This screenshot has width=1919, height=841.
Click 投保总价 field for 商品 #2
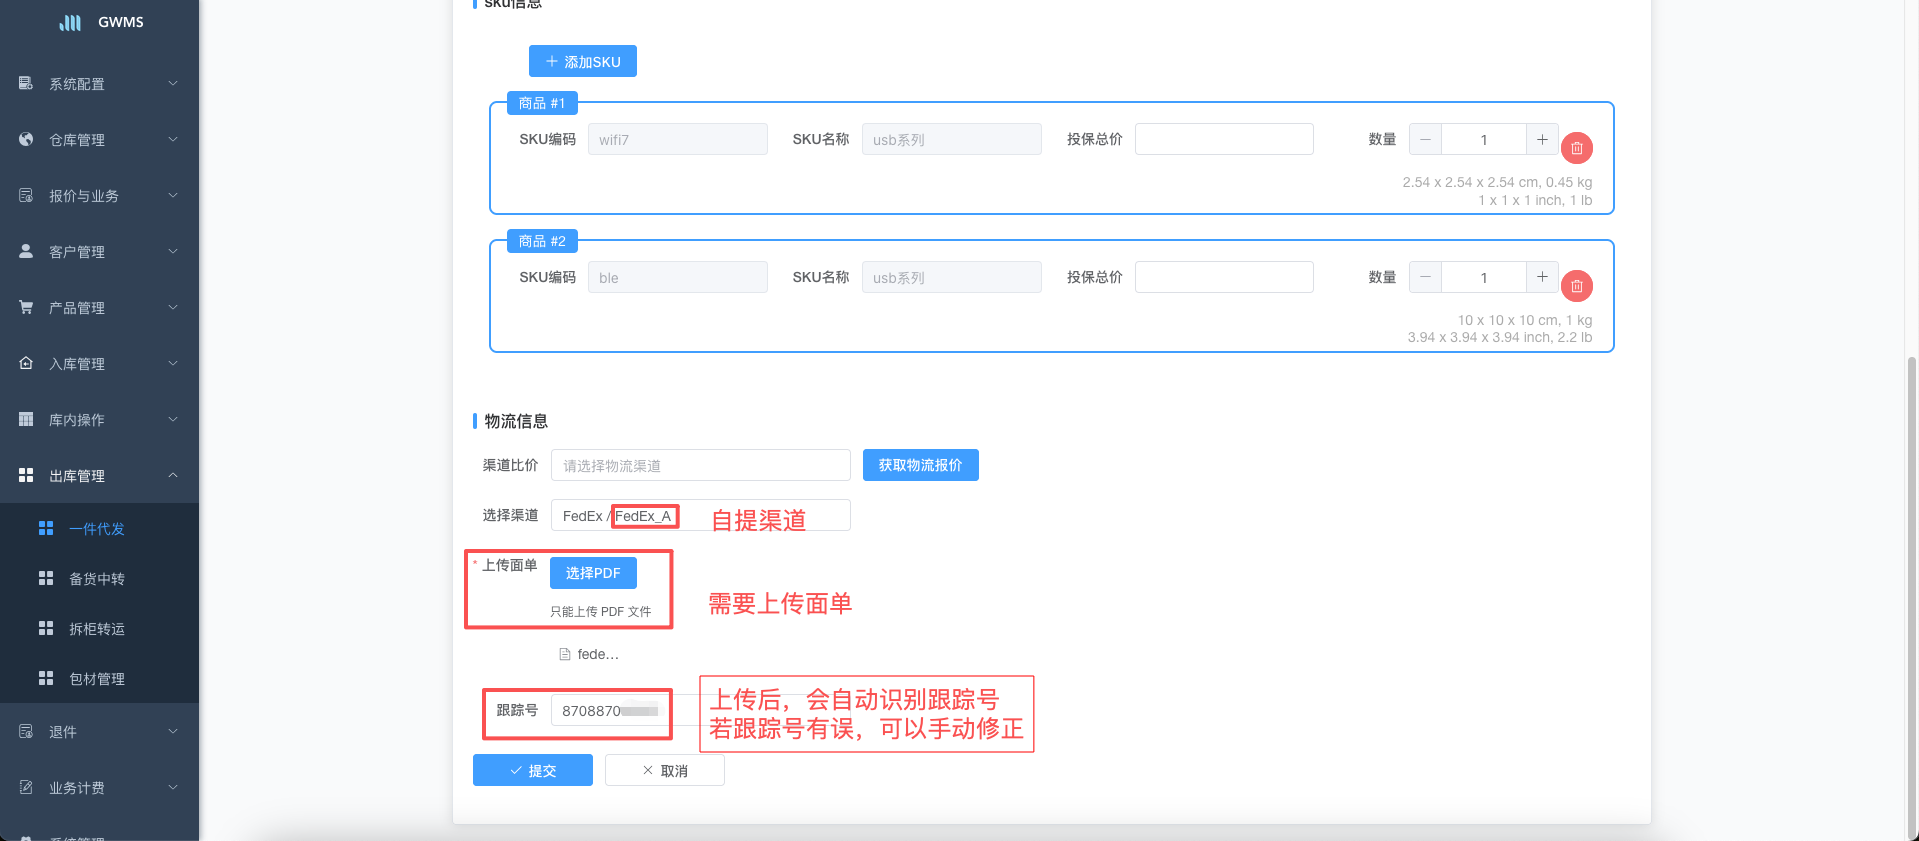pyautogui.click(x=1224, y=277)
